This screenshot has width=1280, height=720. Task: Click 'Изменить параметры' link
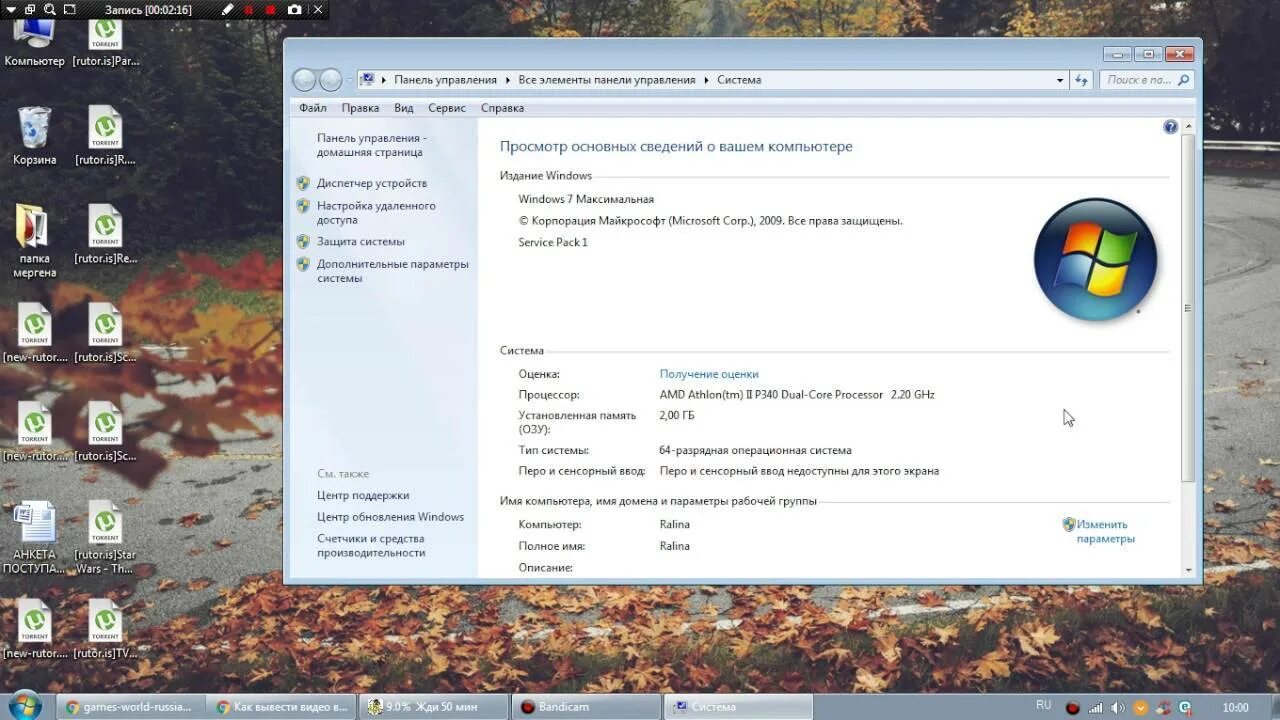(1105, 531)
